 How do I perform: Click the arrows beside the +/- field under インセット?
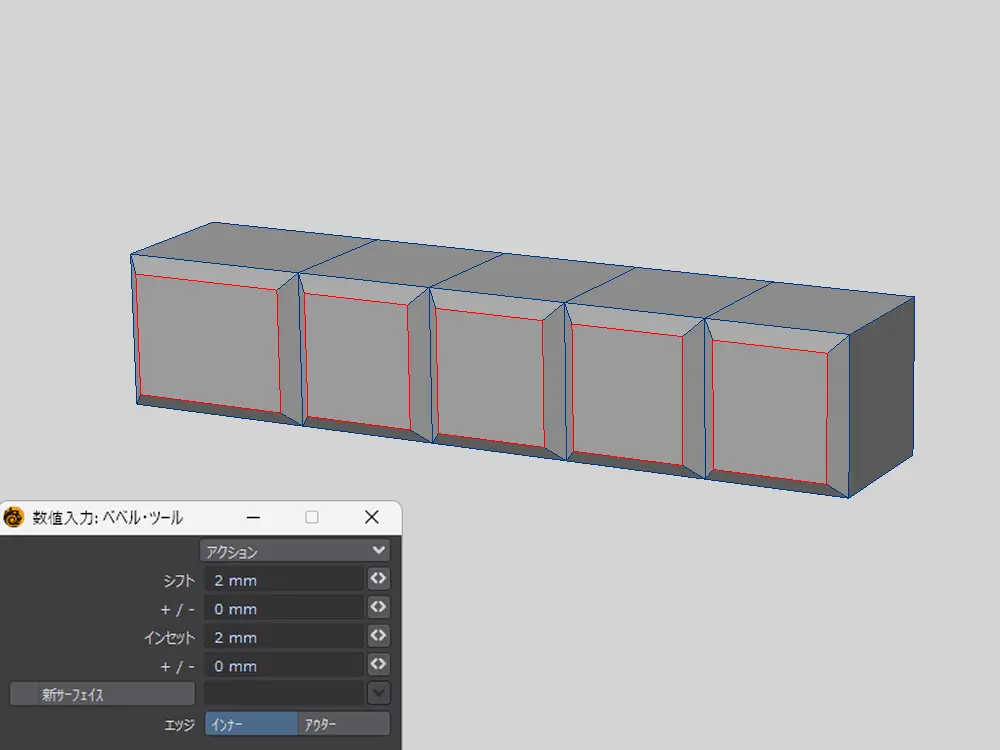[378, 665]
